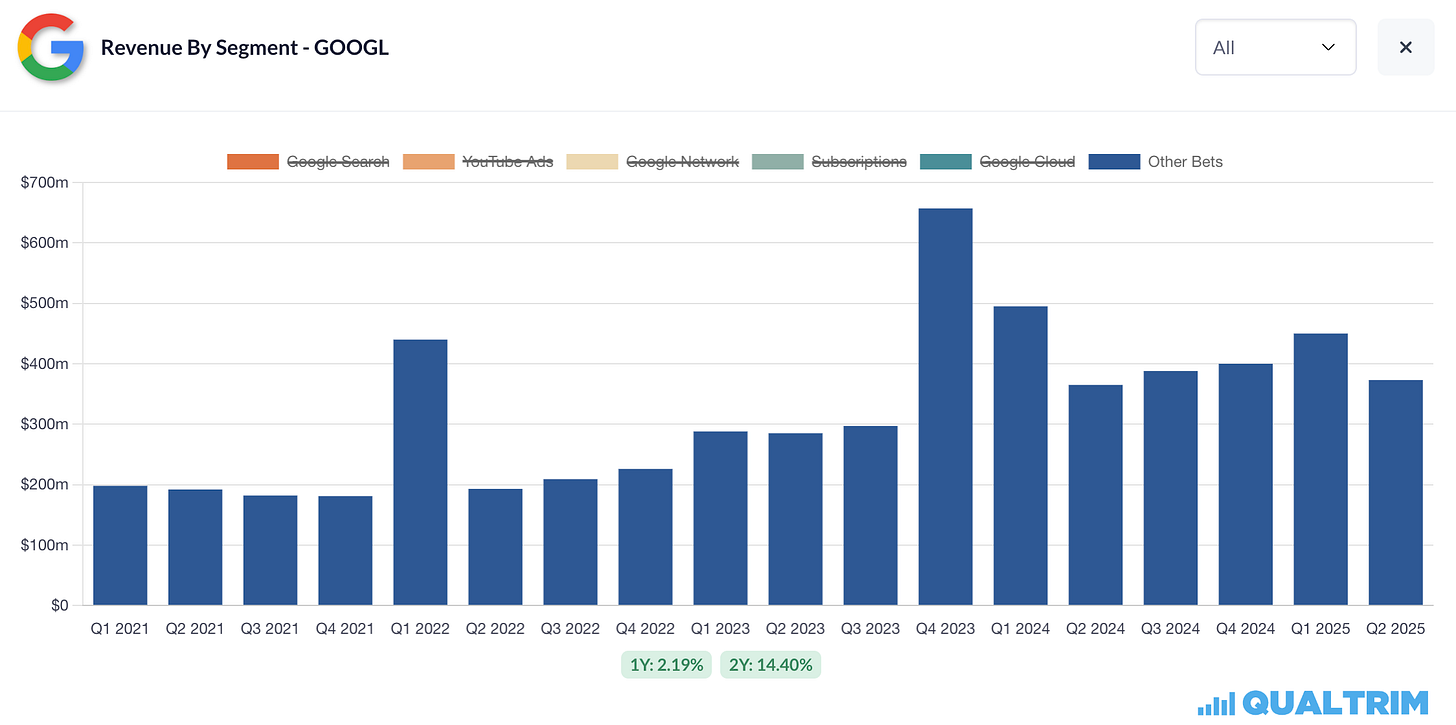Select the Q1 2023 bar
1456x725 pixels.
[x=720, y=518]
